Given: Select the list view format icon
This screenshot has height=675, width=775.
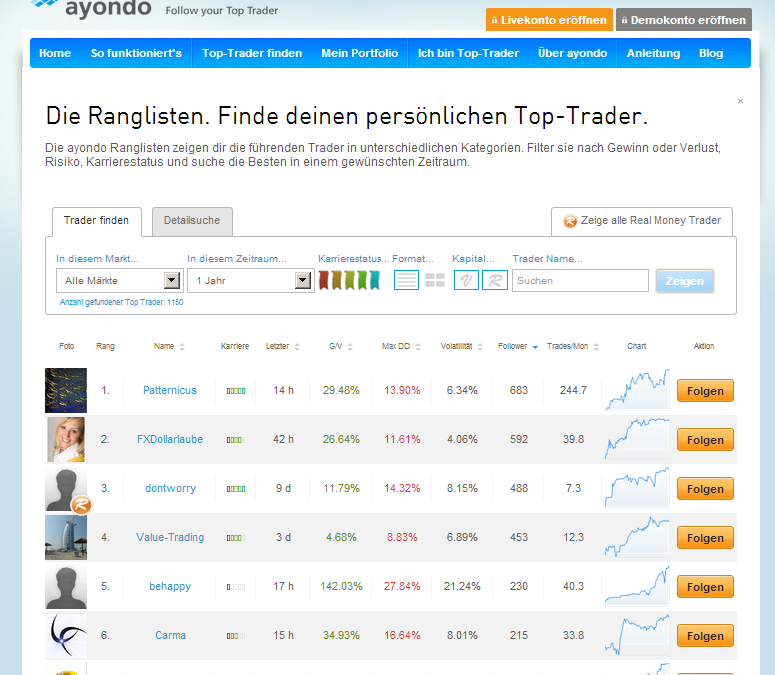Looking at the screenshot, I should 406,280.
